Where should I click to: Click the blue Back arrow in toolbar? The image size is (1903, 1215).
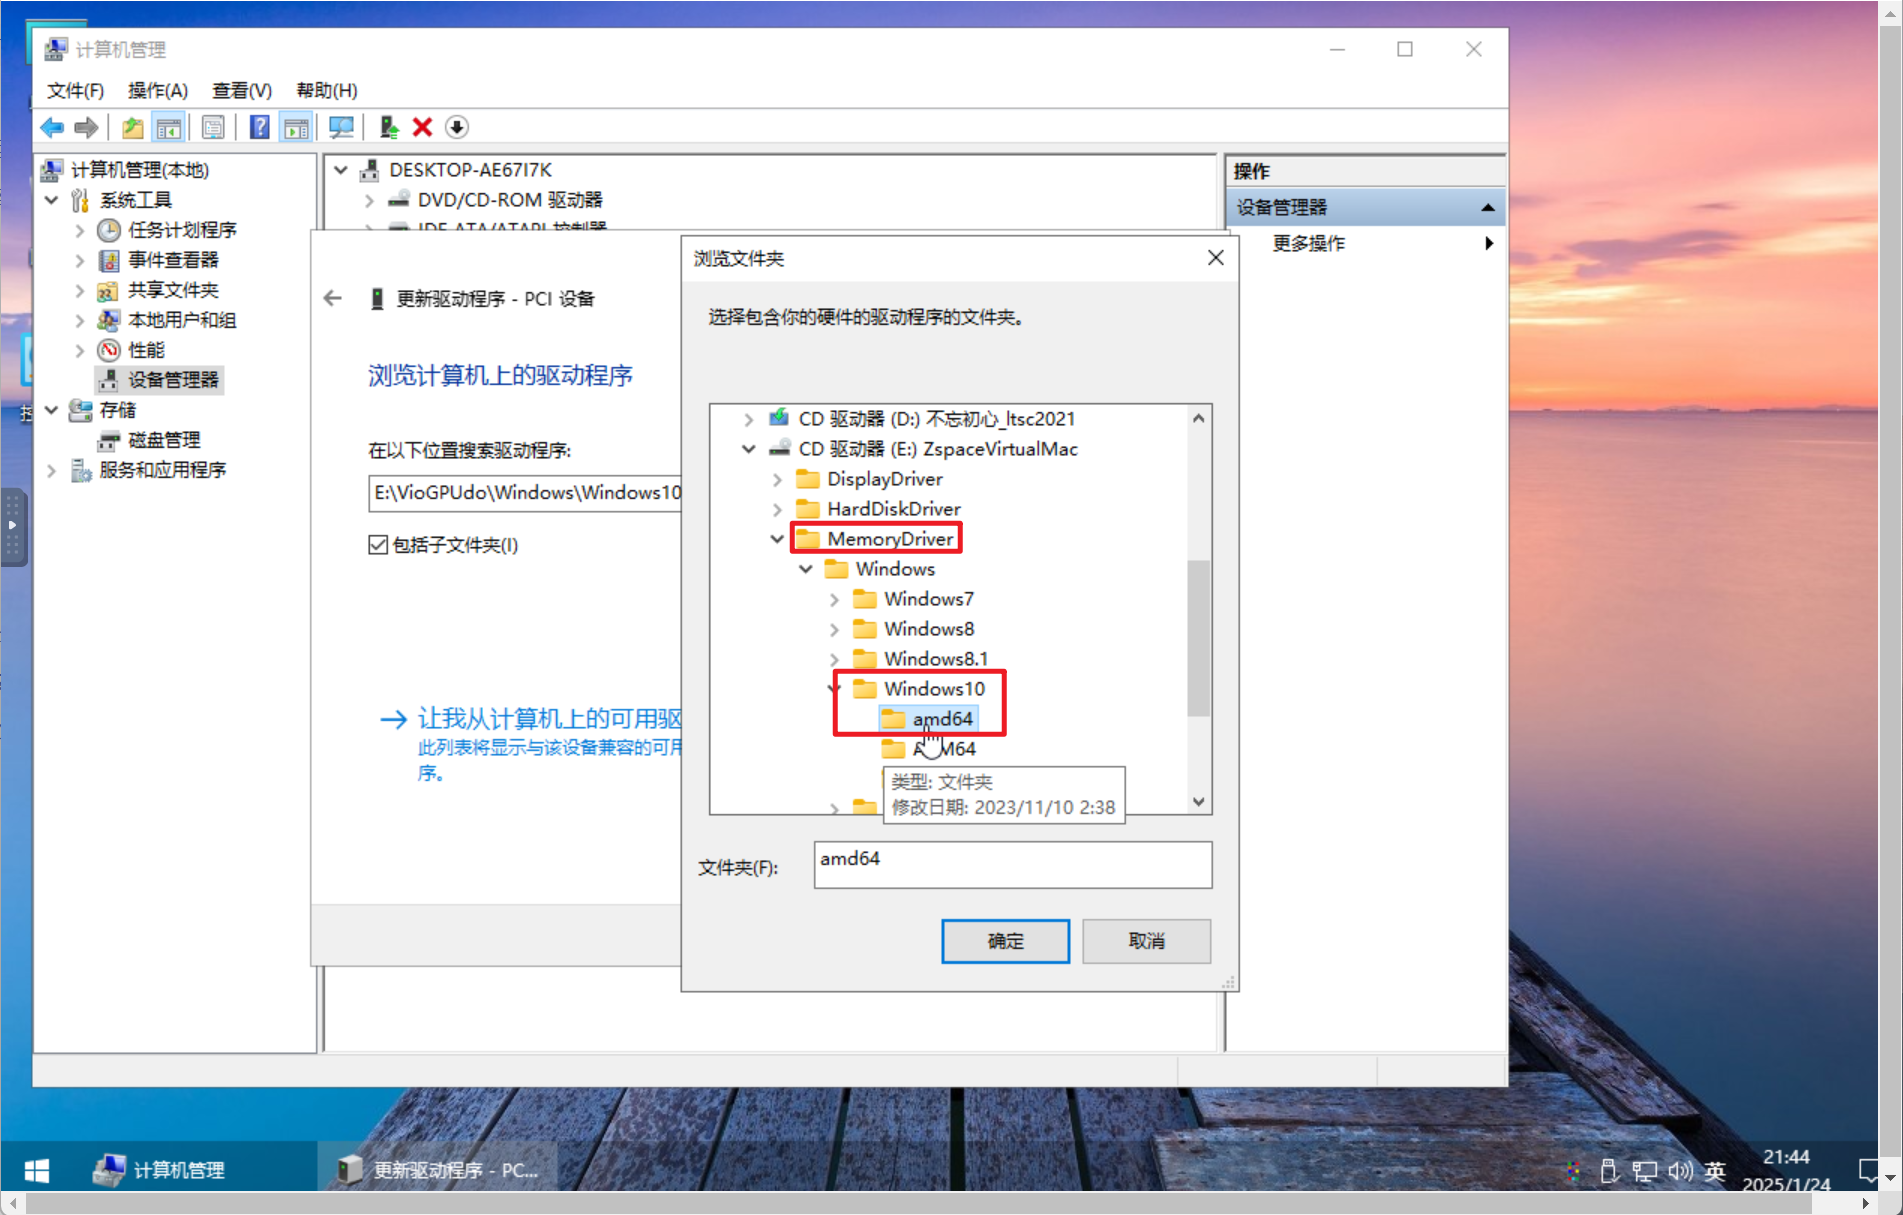pos(52,127)
